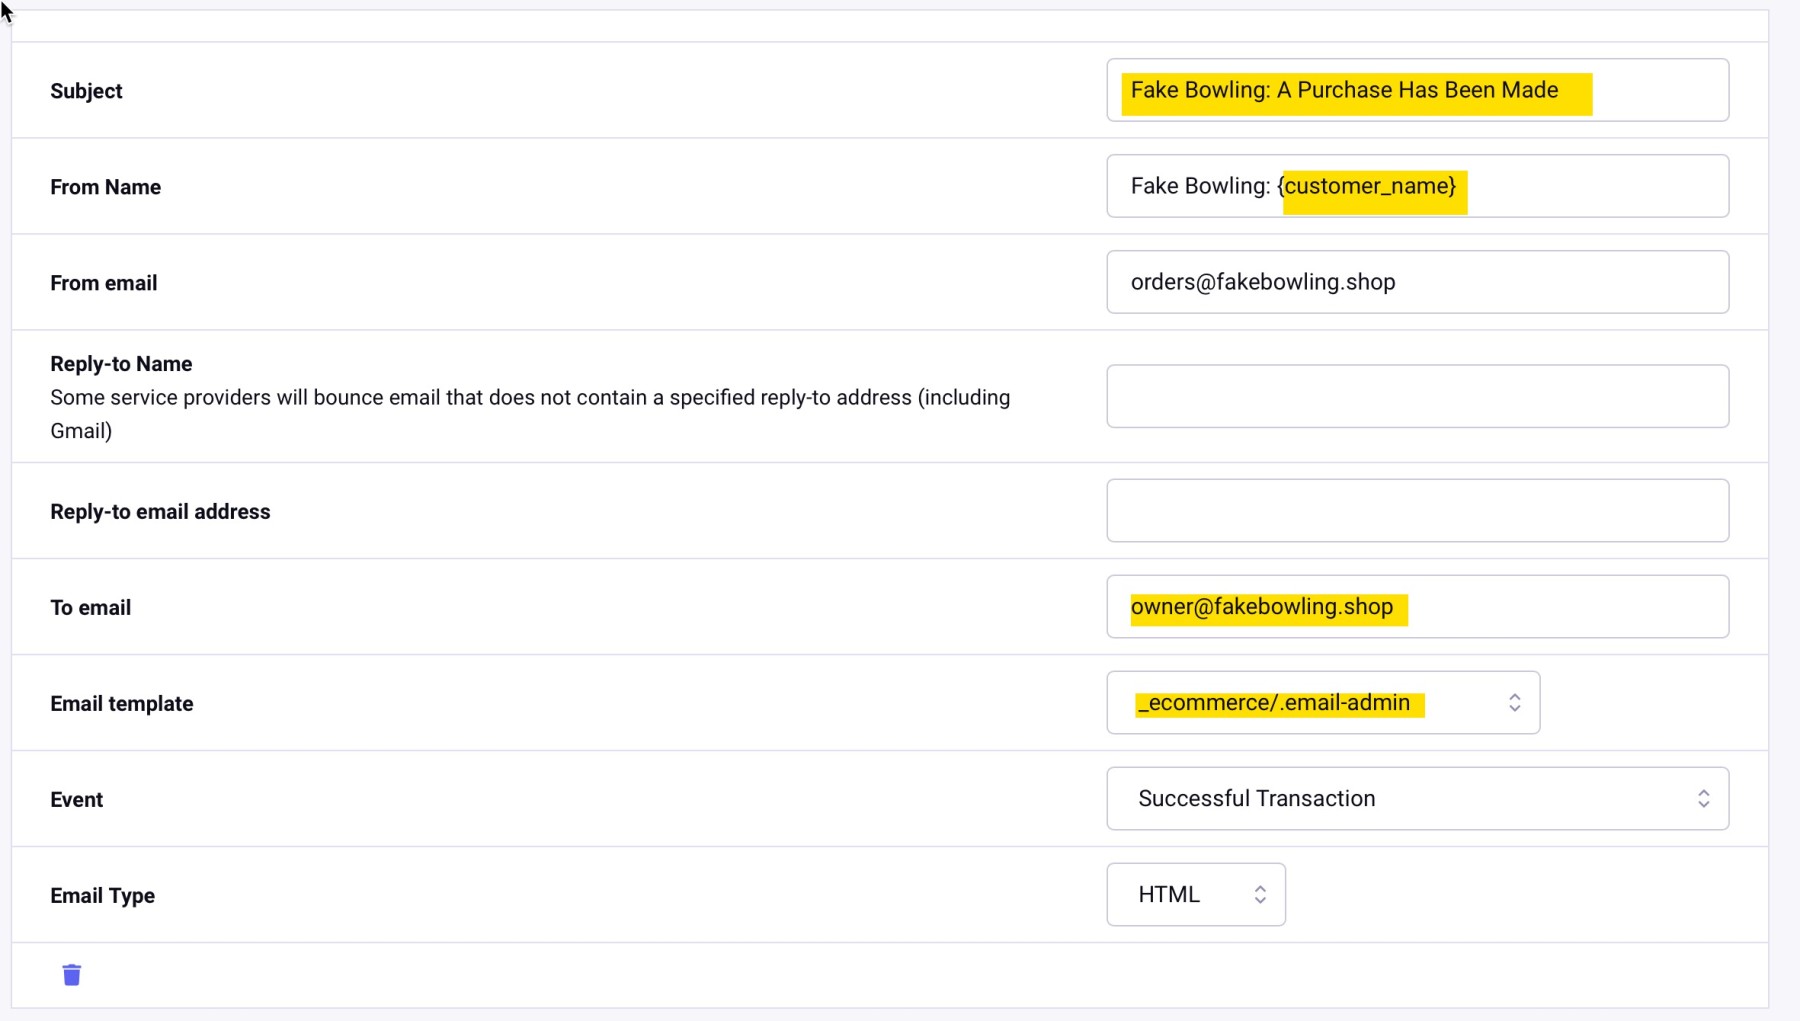Open the Email template dropdown

tap(1322, 702)
